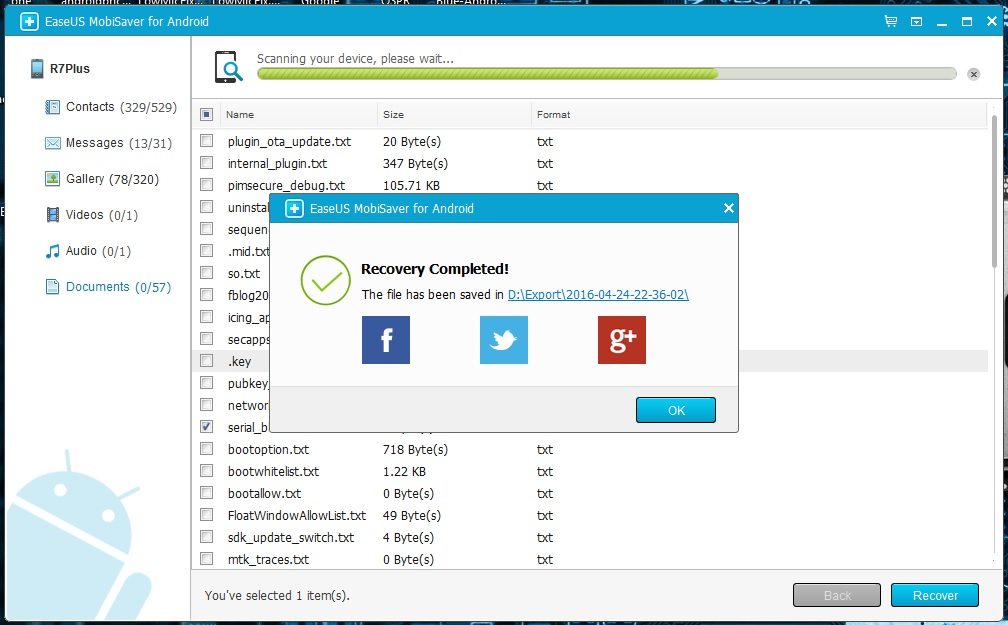This screenshot has width=1008, height=625.
Task: Click the shopping cart purchase icon
Action: tap(890, 21)
